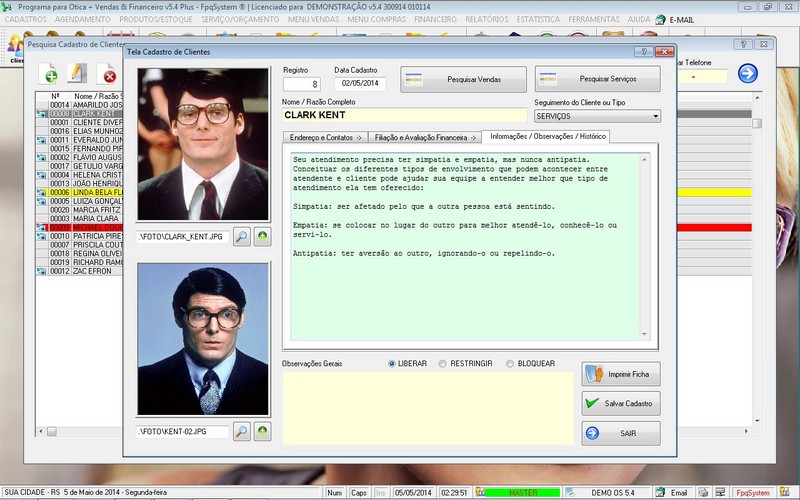800x500 pixels.
Task: Open Endereço e Contatos tab
Action: (325, 137)
